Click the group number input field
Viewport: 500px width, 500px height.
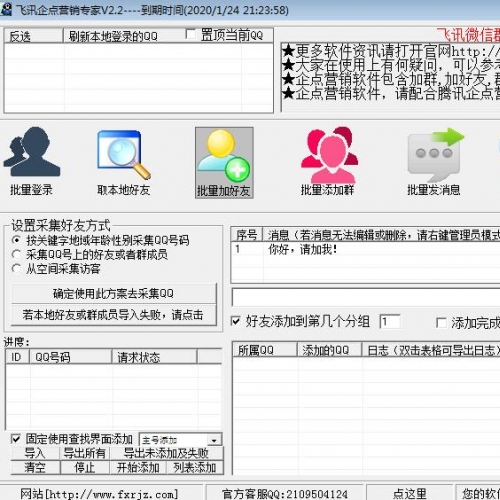(x=390, y=322)
